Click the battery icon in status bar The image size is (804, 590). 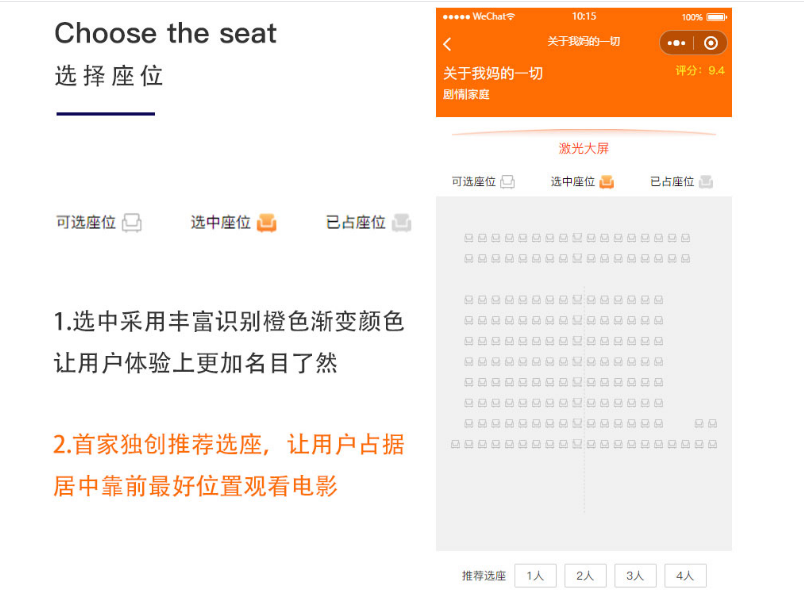[x=716, y=17]
